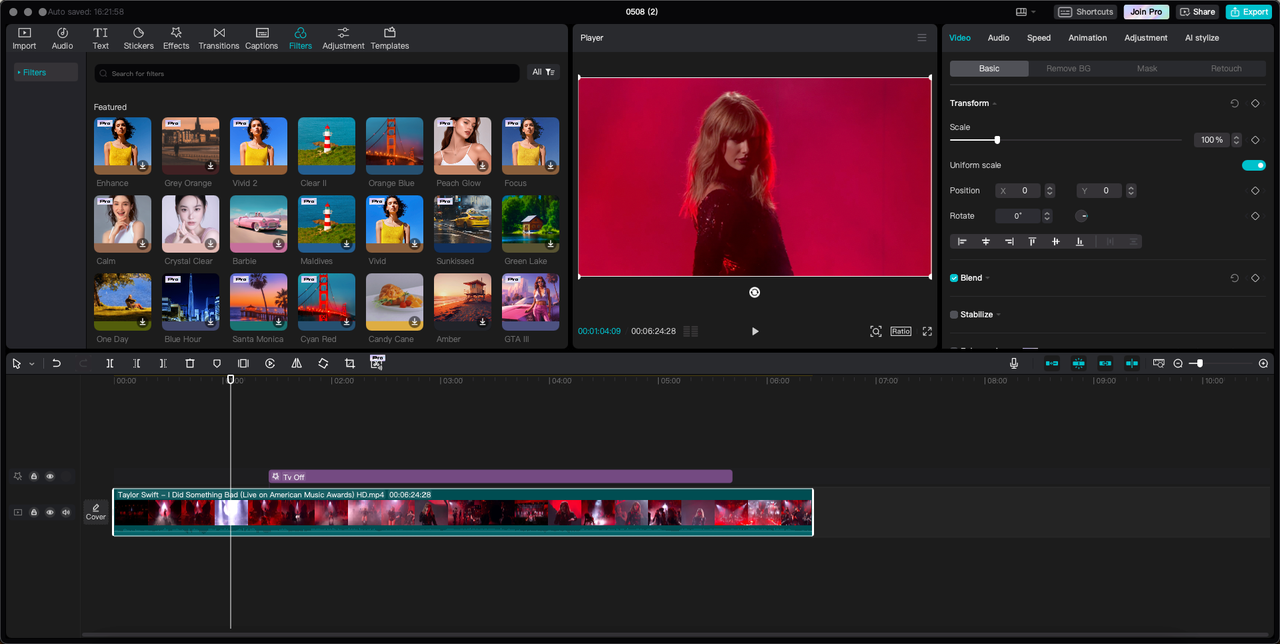The image size is (1280, 644).
Task: Open the Transitions tab
Action: [x=219, y=39]
